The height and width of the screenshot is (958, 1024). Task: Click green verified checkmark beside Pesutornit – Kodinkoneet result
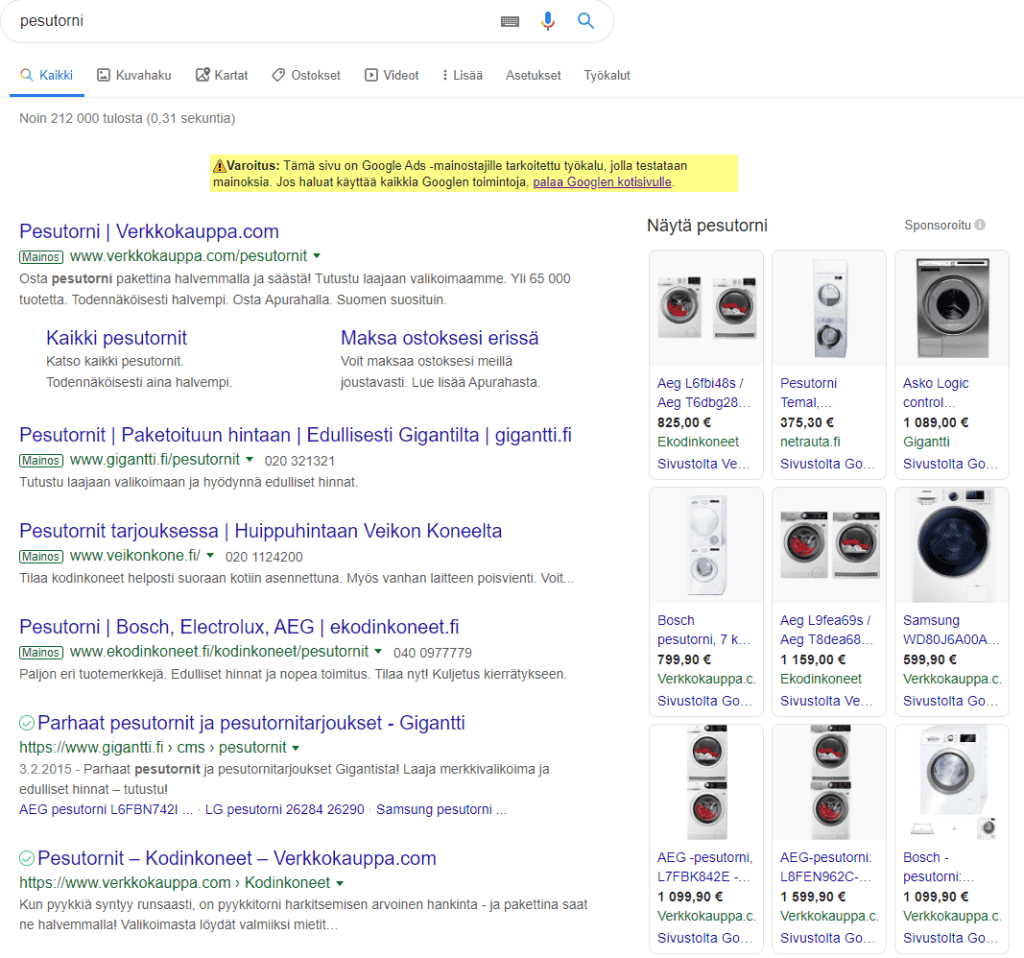27,858
